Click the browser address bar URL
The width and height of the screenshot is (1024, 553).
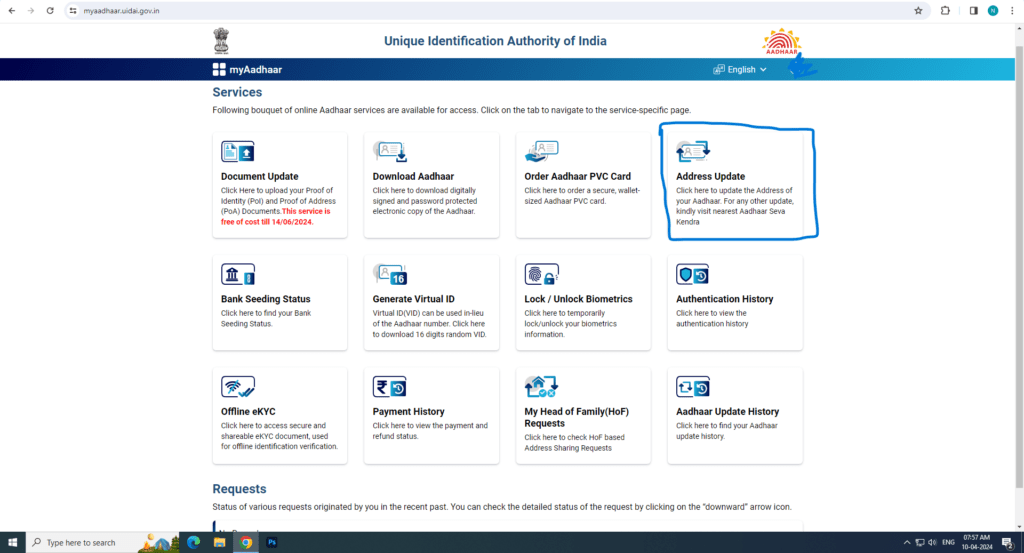click(121, 10)
